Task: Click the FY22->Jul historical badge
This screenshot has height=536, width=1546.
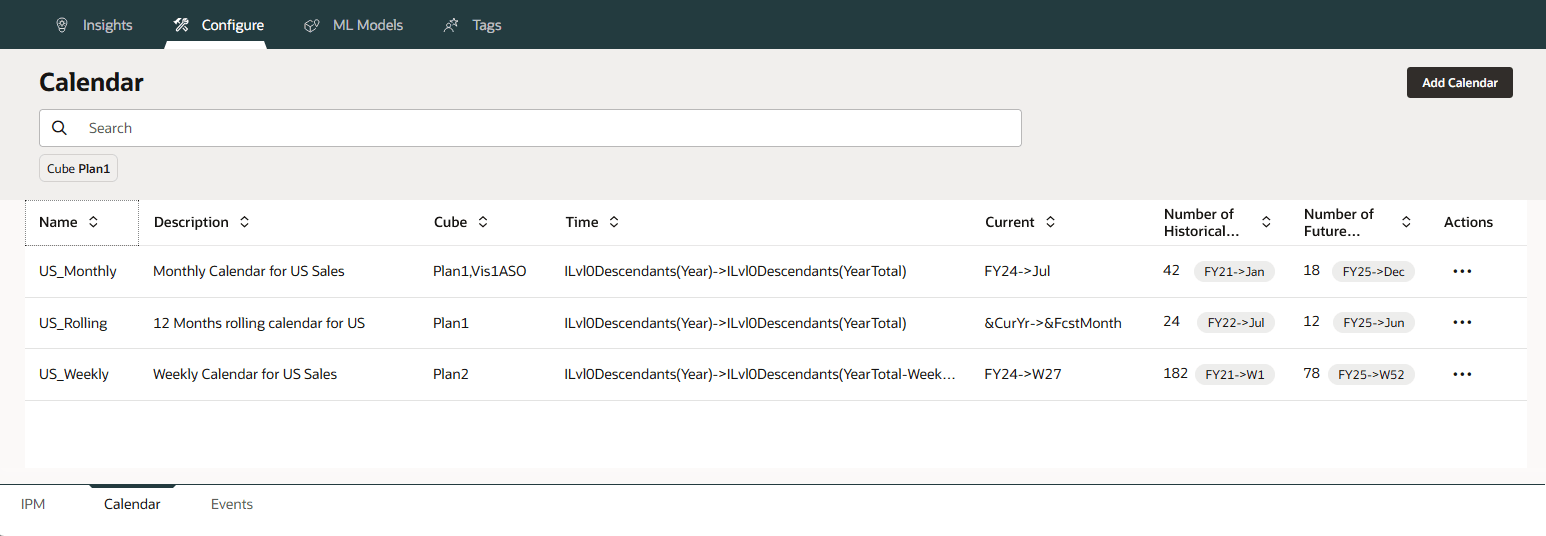Action: coord(1235,323)
